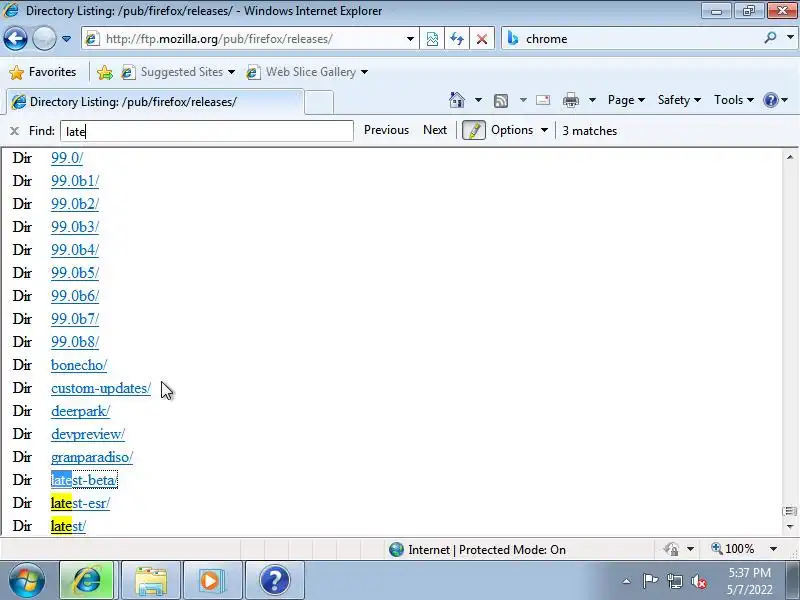Click the Home page icon
Viewport: 800px width, 600px height.
point(457,100)
